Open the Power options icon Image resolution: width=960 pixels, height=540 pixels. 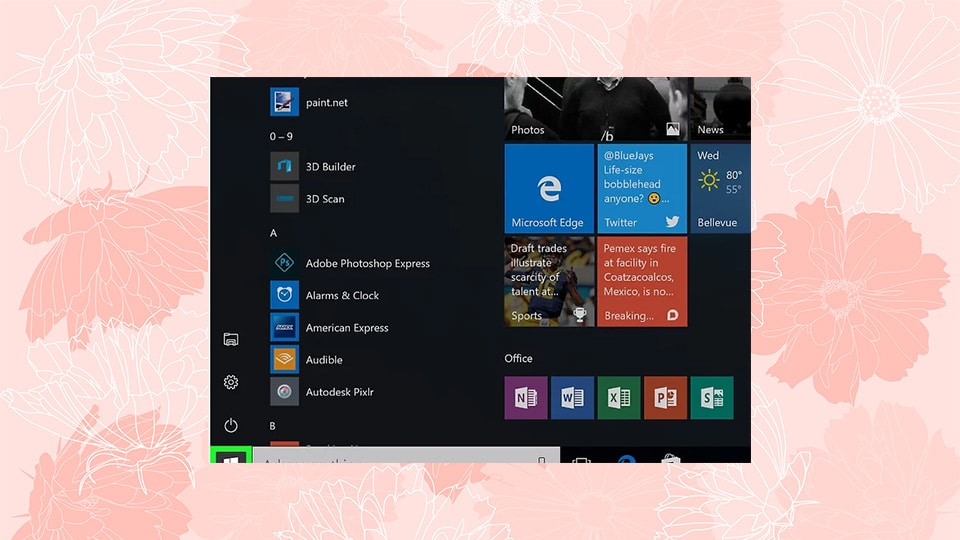[231, 425]
